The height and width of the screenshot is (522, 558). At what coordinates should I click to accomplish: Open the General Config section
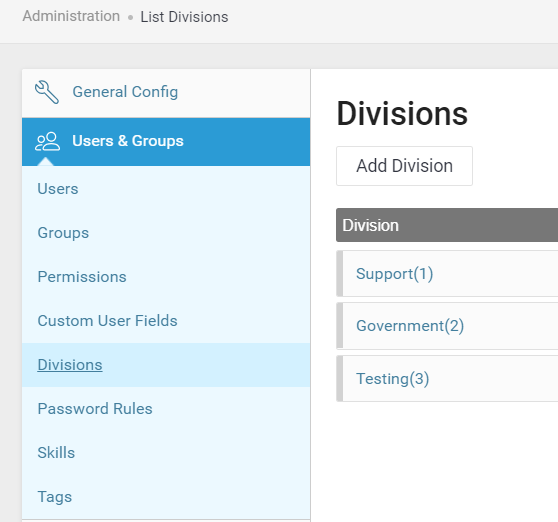point(166,93)
